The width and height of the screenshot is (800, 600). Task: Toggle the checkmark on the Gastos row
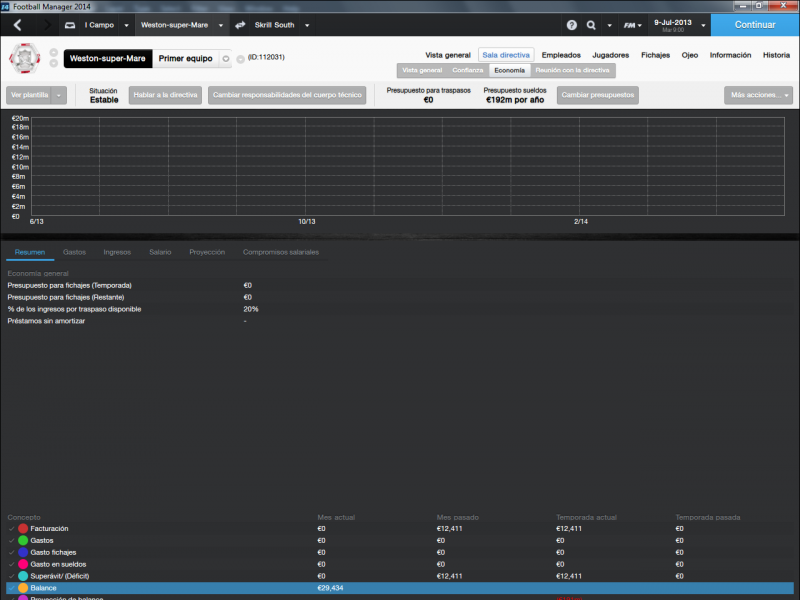click(x=11, y=541)
